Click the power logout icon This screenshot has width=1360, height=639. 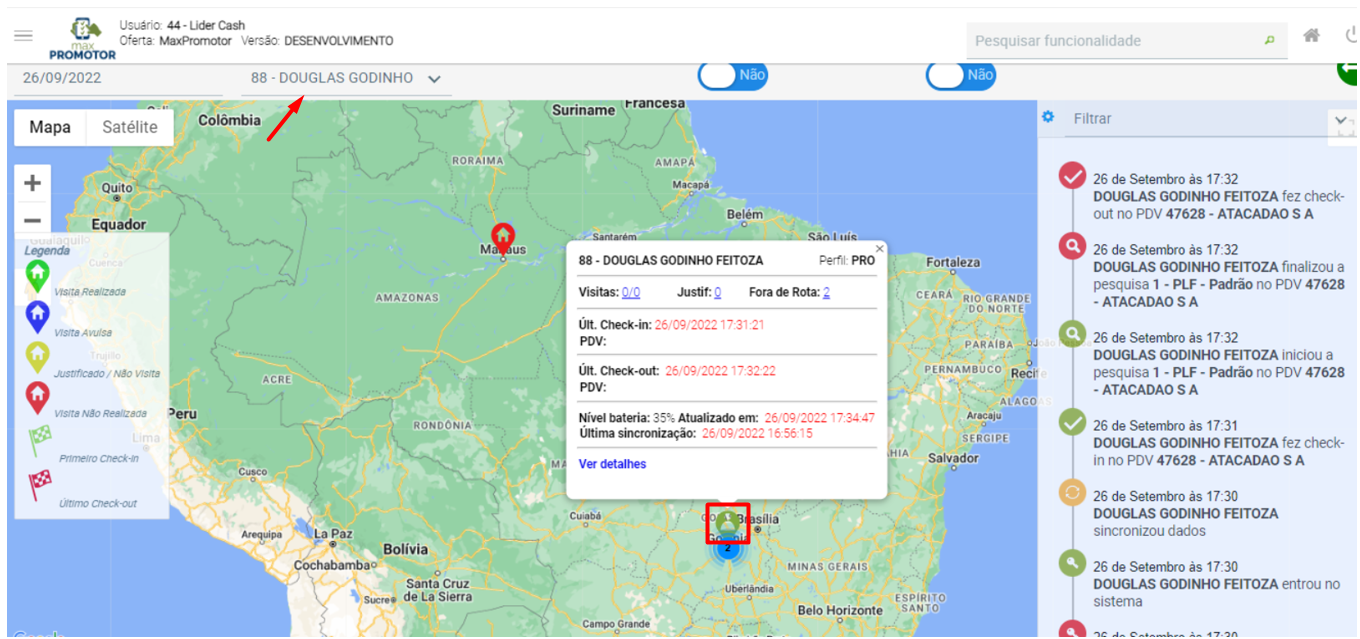pyautogui.click(x=1351, y=36)
